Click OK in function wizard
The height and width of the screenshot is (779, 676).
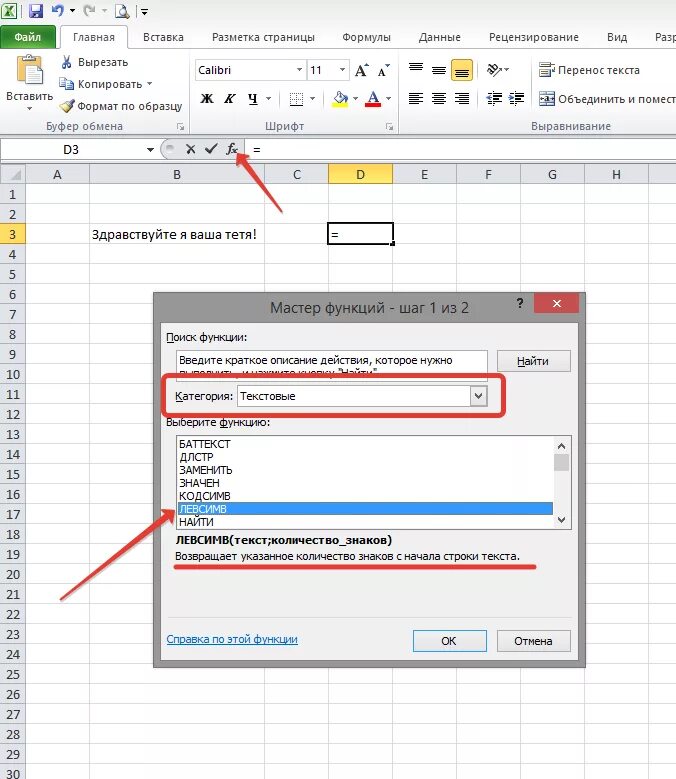450,641
